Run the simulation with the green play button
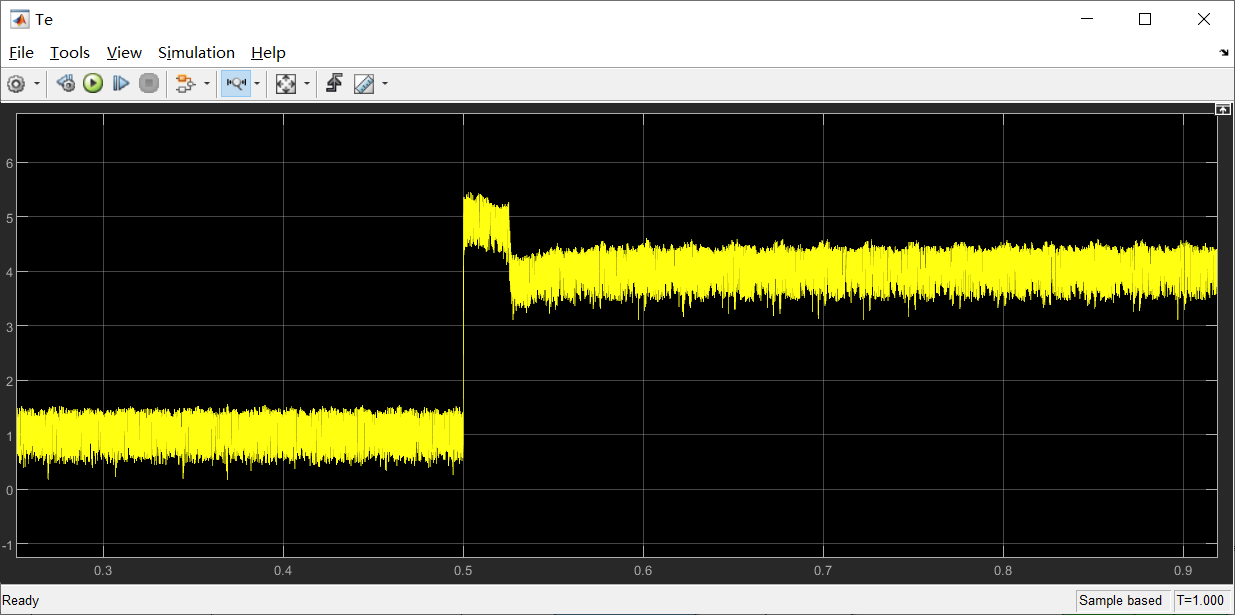The width and height of the screenshot is (1235, 615). coord(93,84)
